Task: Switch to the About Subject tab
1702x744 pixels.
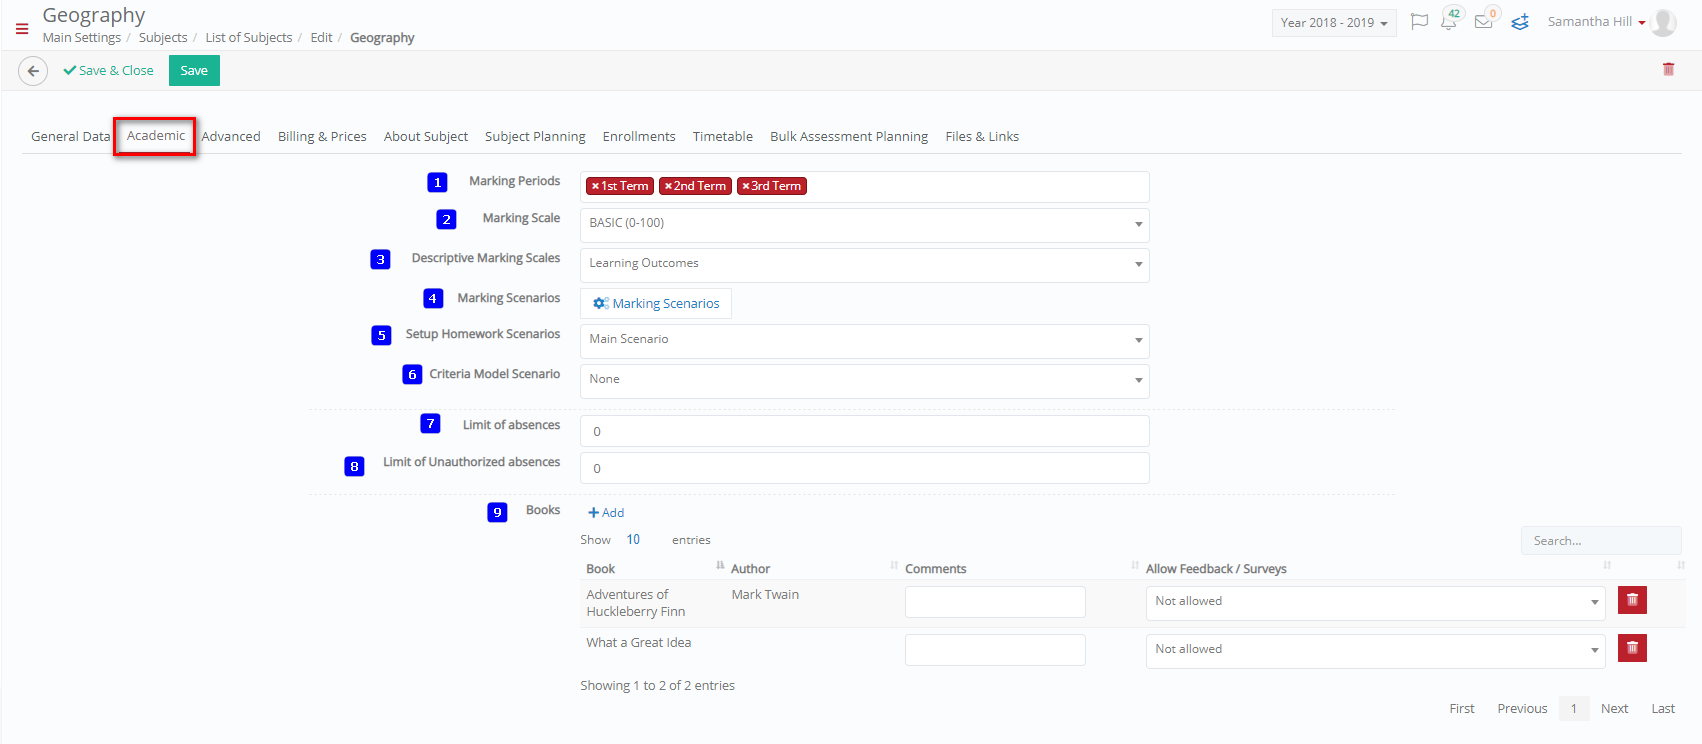Action: coord(426,136)
